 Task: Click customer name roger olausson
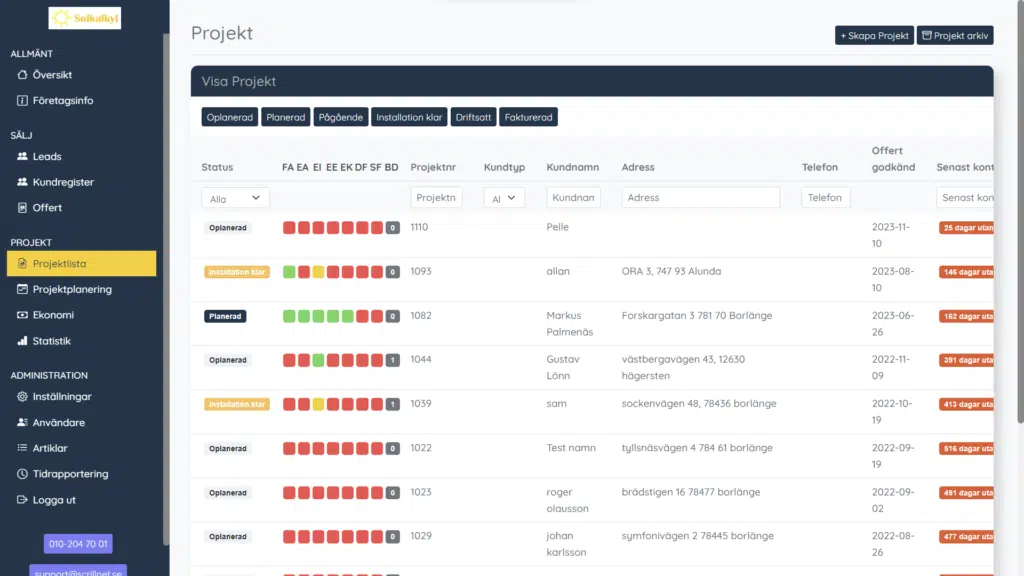568,500
